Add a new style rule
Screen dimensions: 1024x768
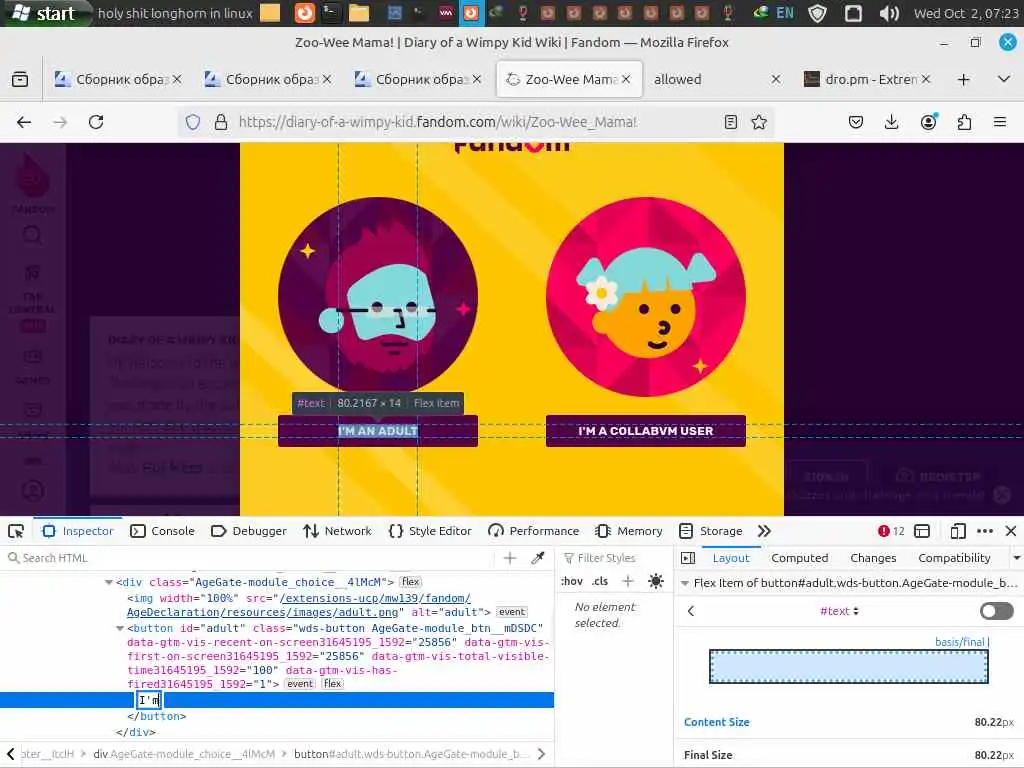[628, 581]
